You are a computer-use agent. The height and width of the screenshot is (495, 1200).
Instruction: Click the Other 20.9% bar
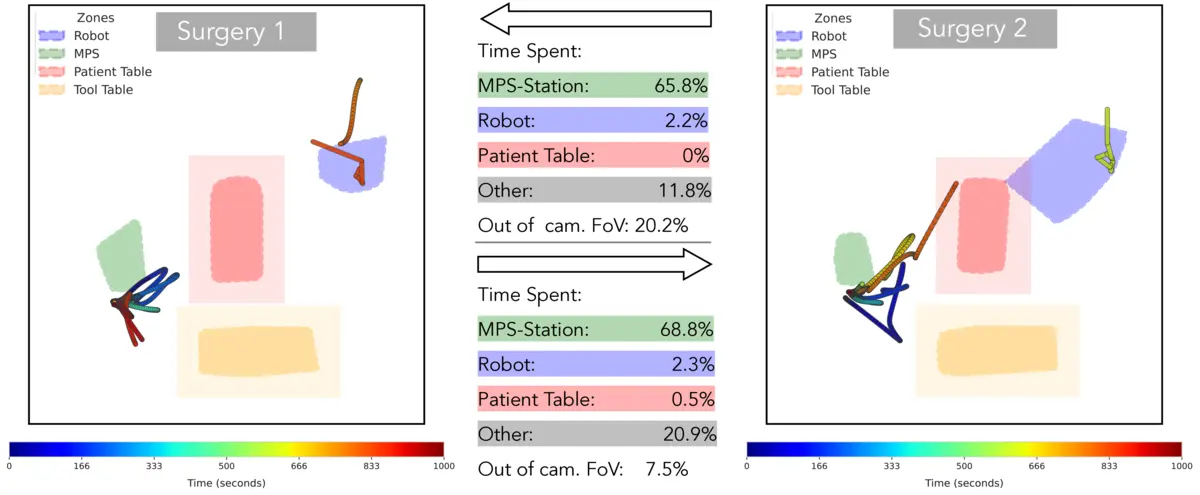(x=596, y=434)
